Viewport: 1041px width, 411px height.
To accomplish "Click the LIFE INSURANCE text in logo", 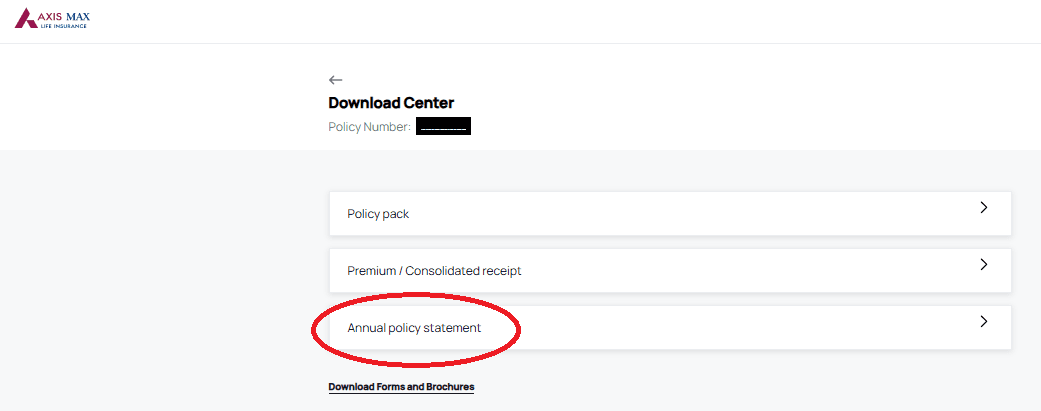I will pyautogui.click(x=64, y=25).
